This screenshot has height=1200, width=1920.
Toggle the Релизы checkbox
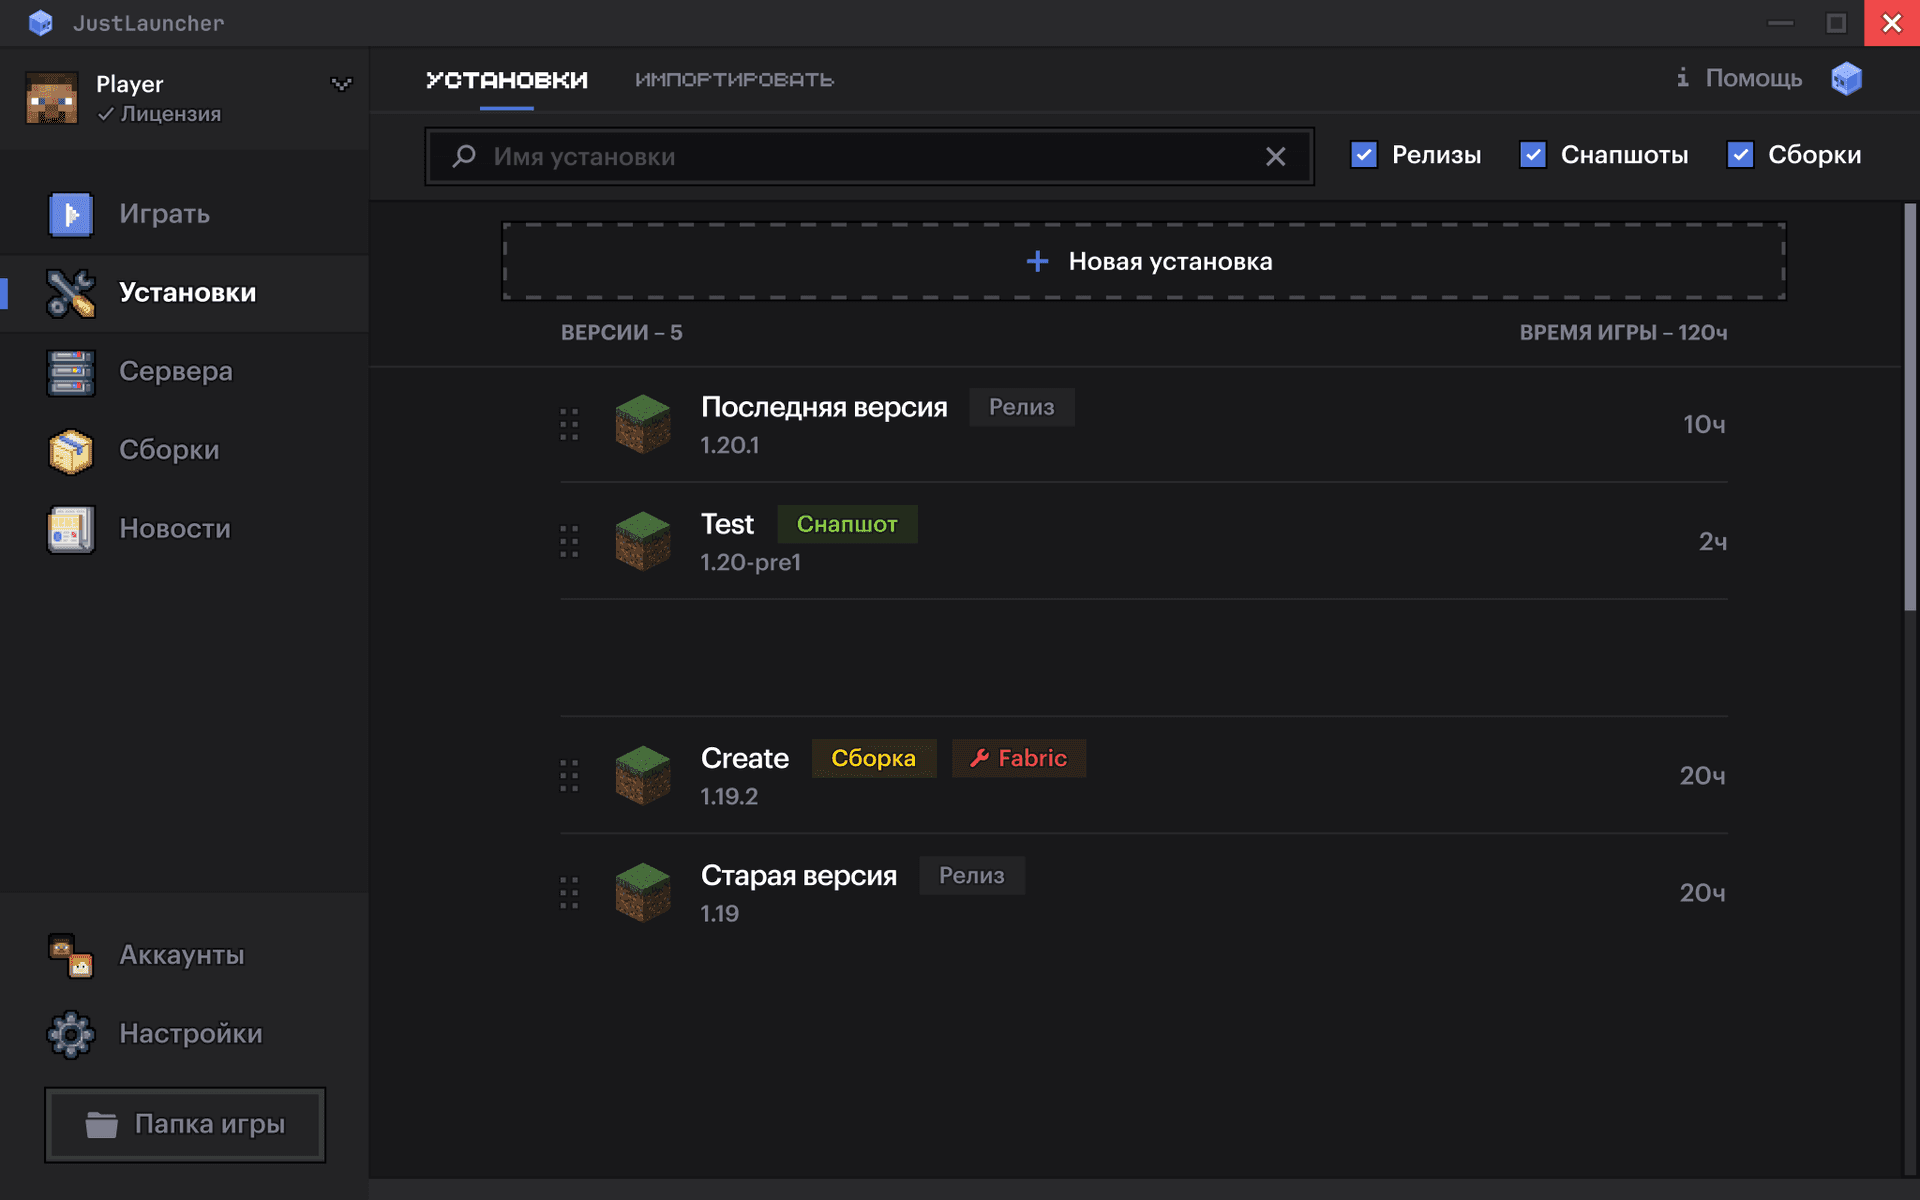pyautogui.click(x=1364, y=155)
